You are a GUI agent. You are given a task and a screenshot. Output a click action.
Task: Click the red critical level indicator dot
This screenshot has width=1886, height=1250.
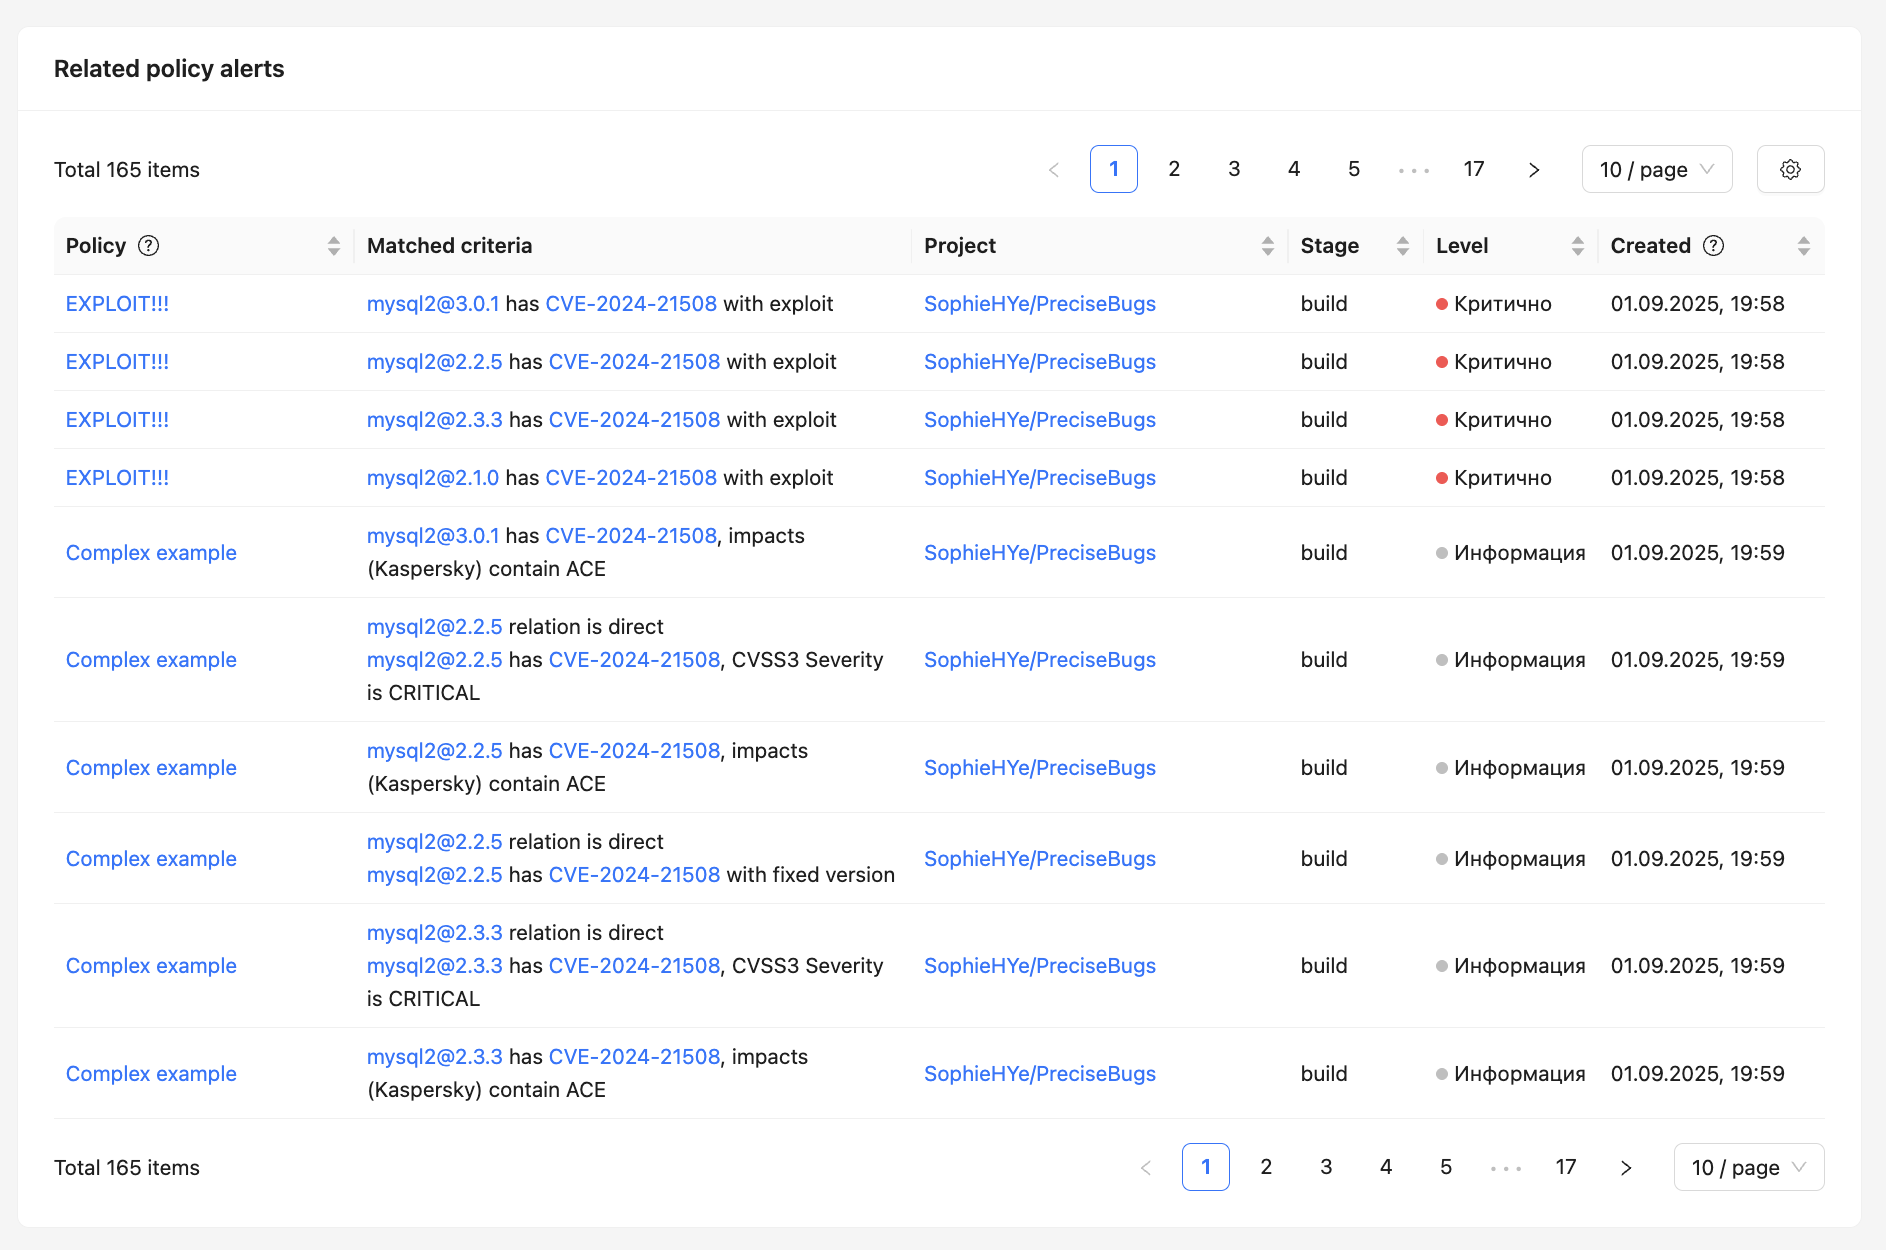1440,303
